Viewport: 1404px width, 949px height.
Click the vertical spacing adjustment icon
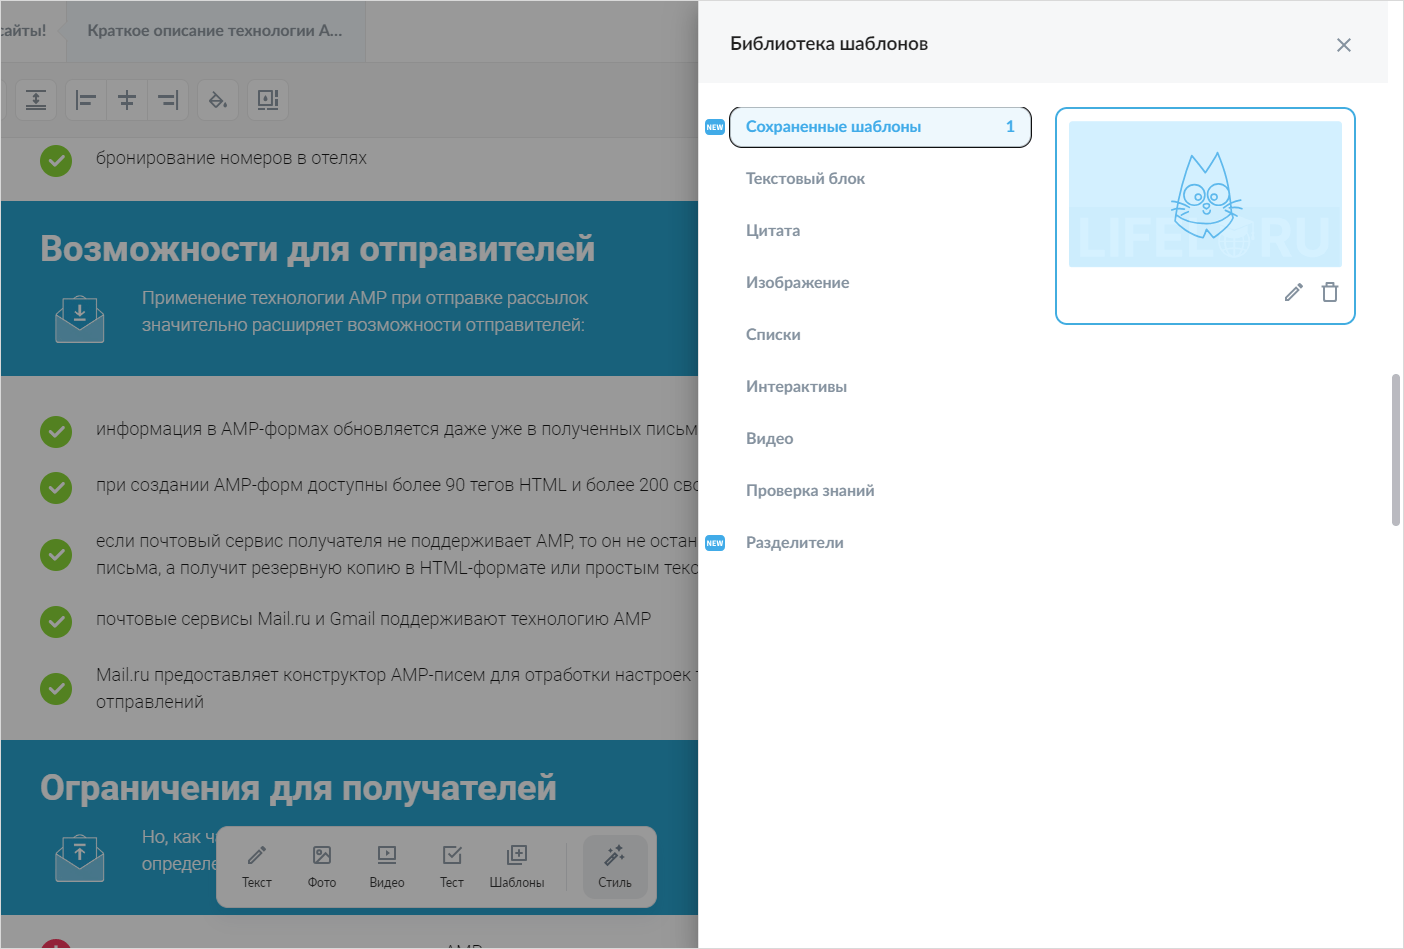click(36, 100)
